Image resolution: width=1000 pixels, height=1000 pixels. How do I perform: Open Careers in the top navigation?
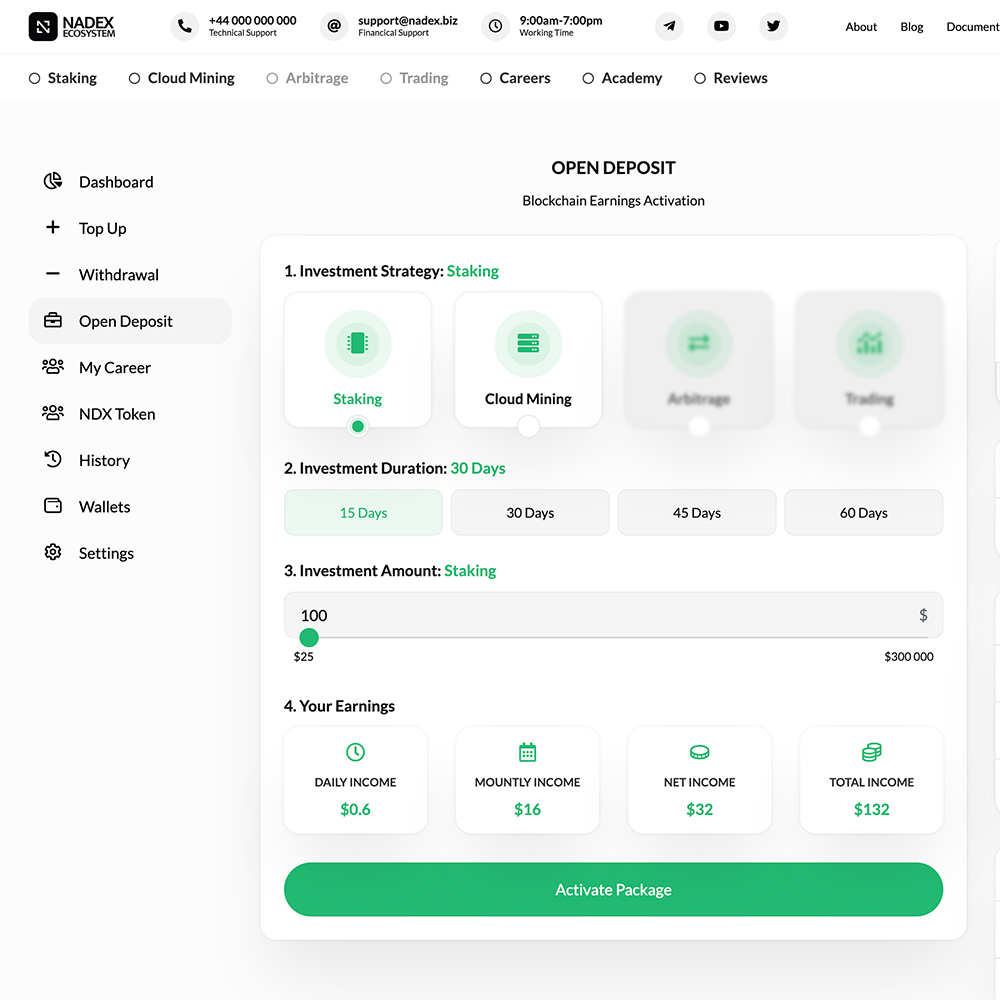515,78
